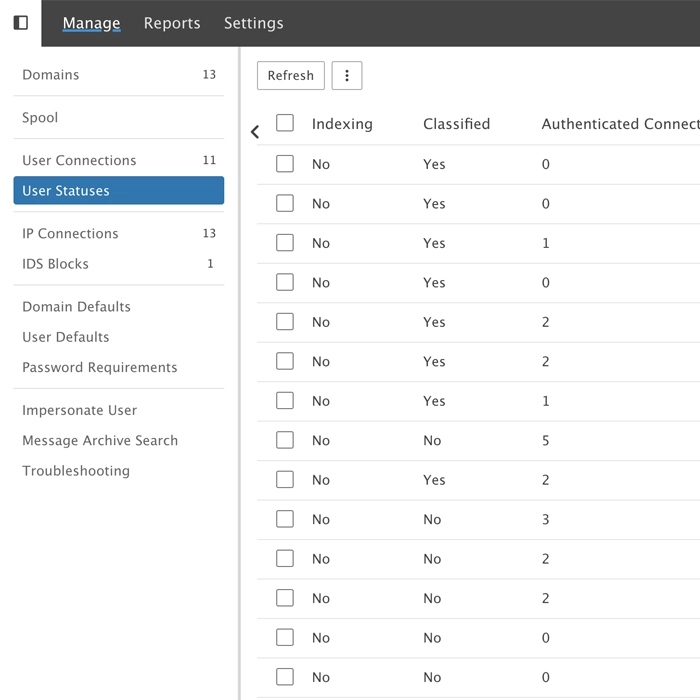Open the three-dot more actions menu

(347, 75)
